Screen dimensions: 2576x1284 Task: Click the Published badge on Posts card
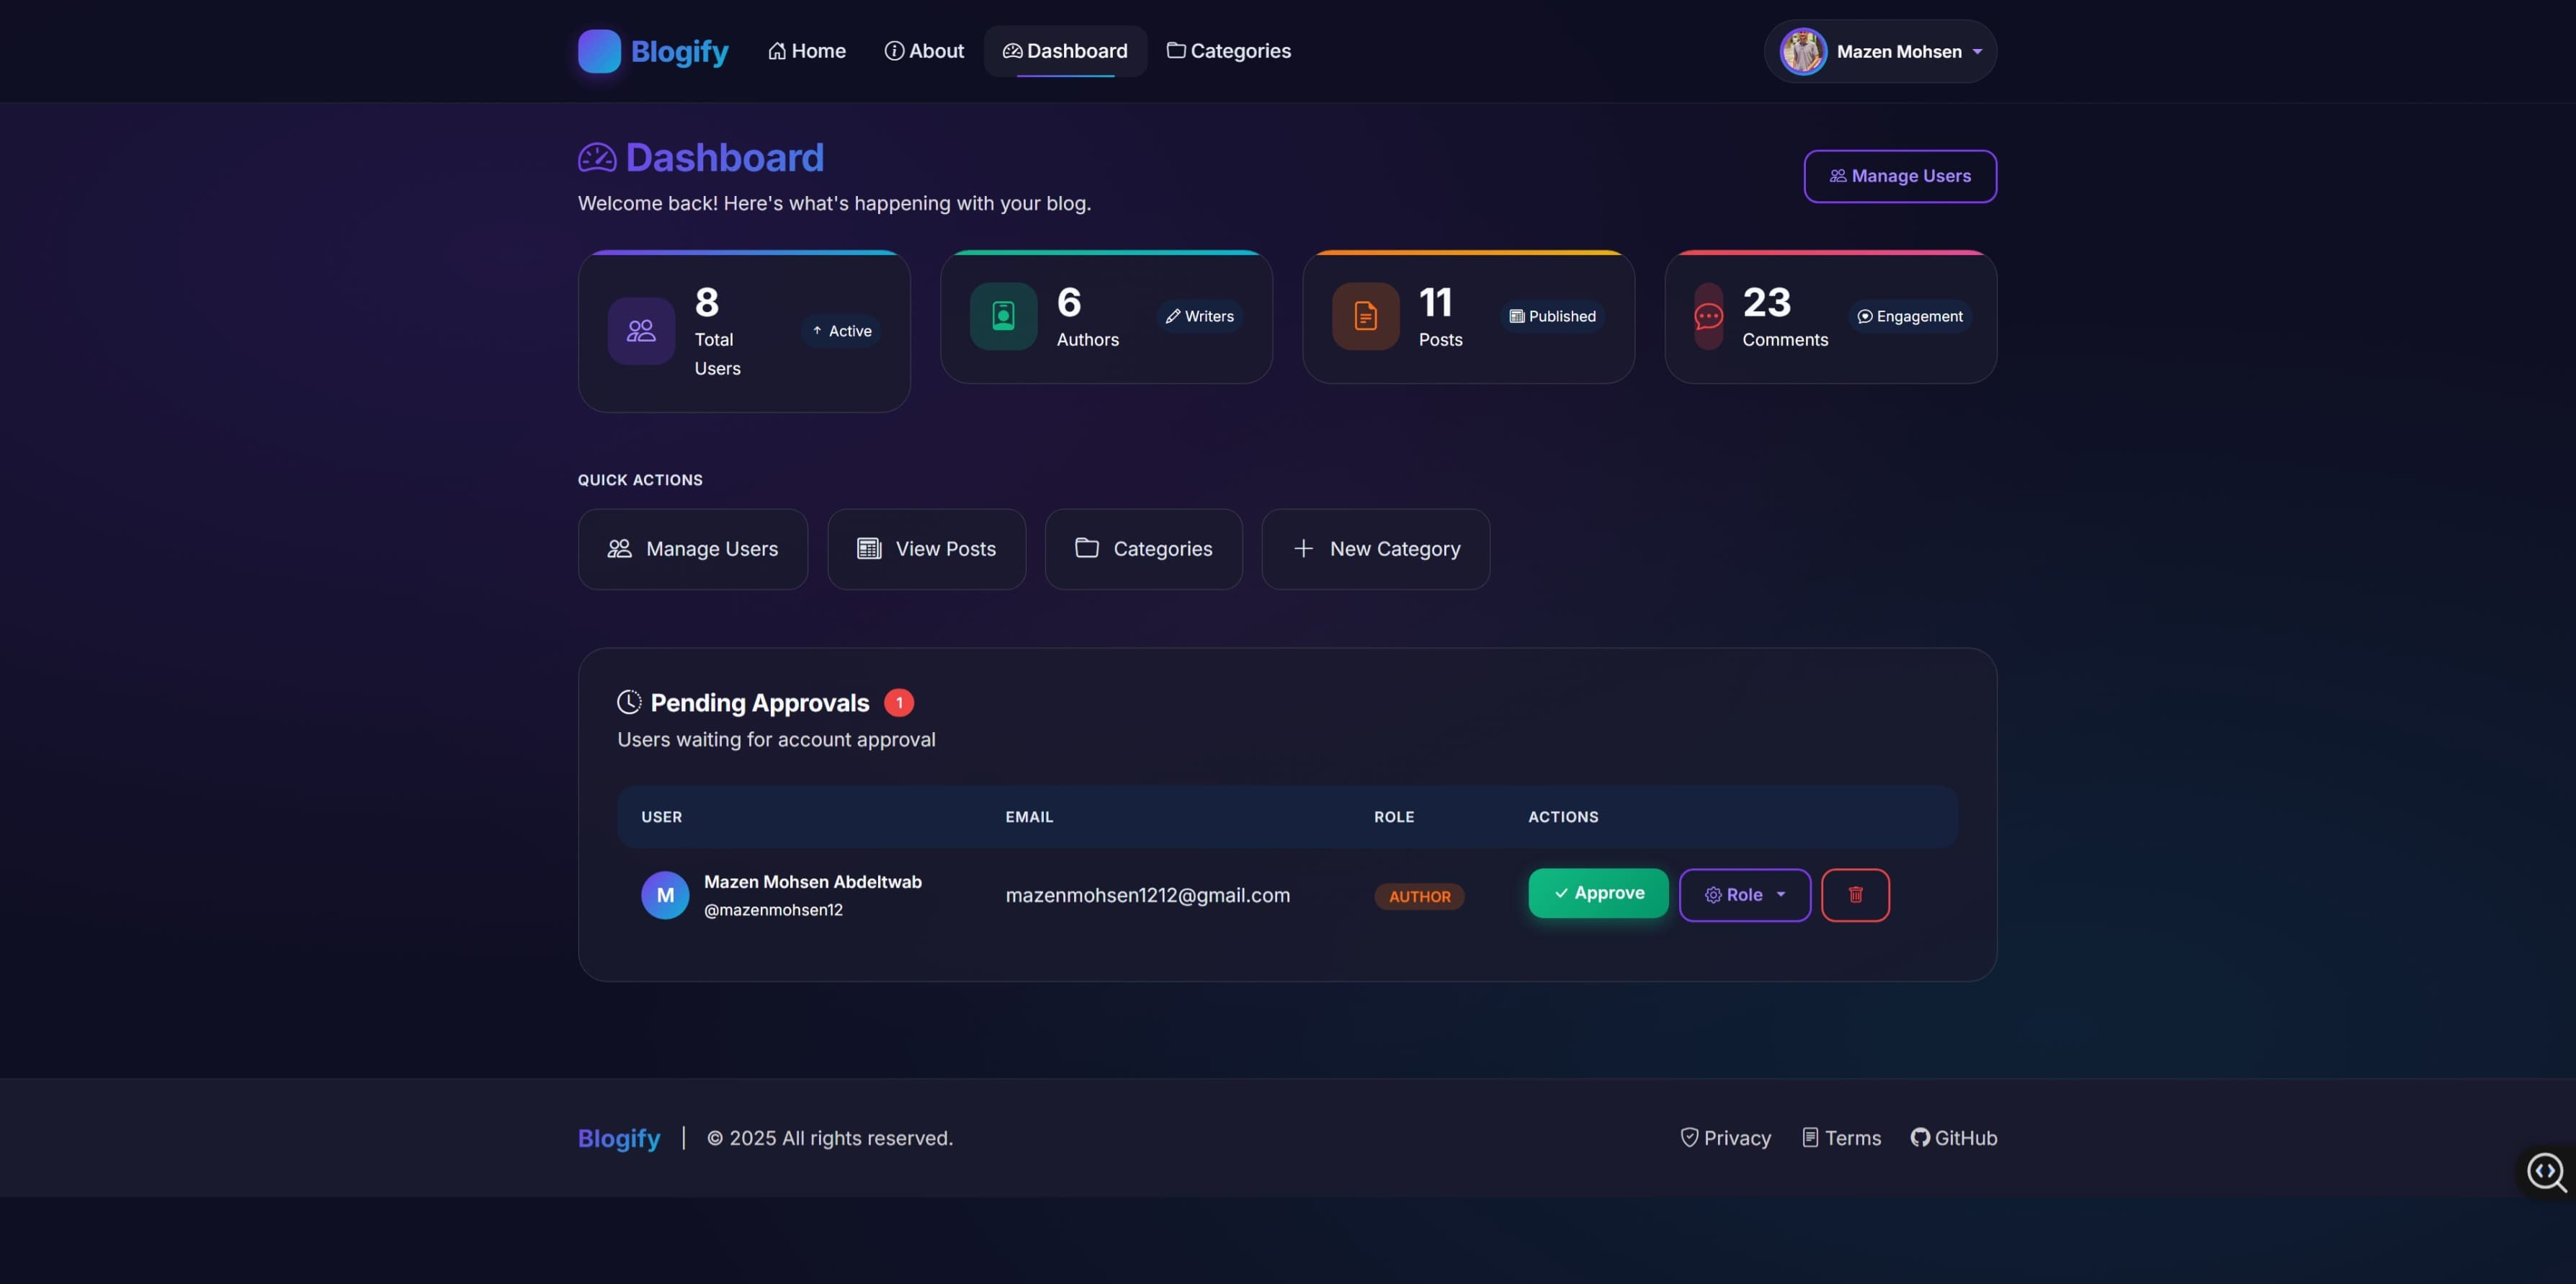click(1552, 316)
